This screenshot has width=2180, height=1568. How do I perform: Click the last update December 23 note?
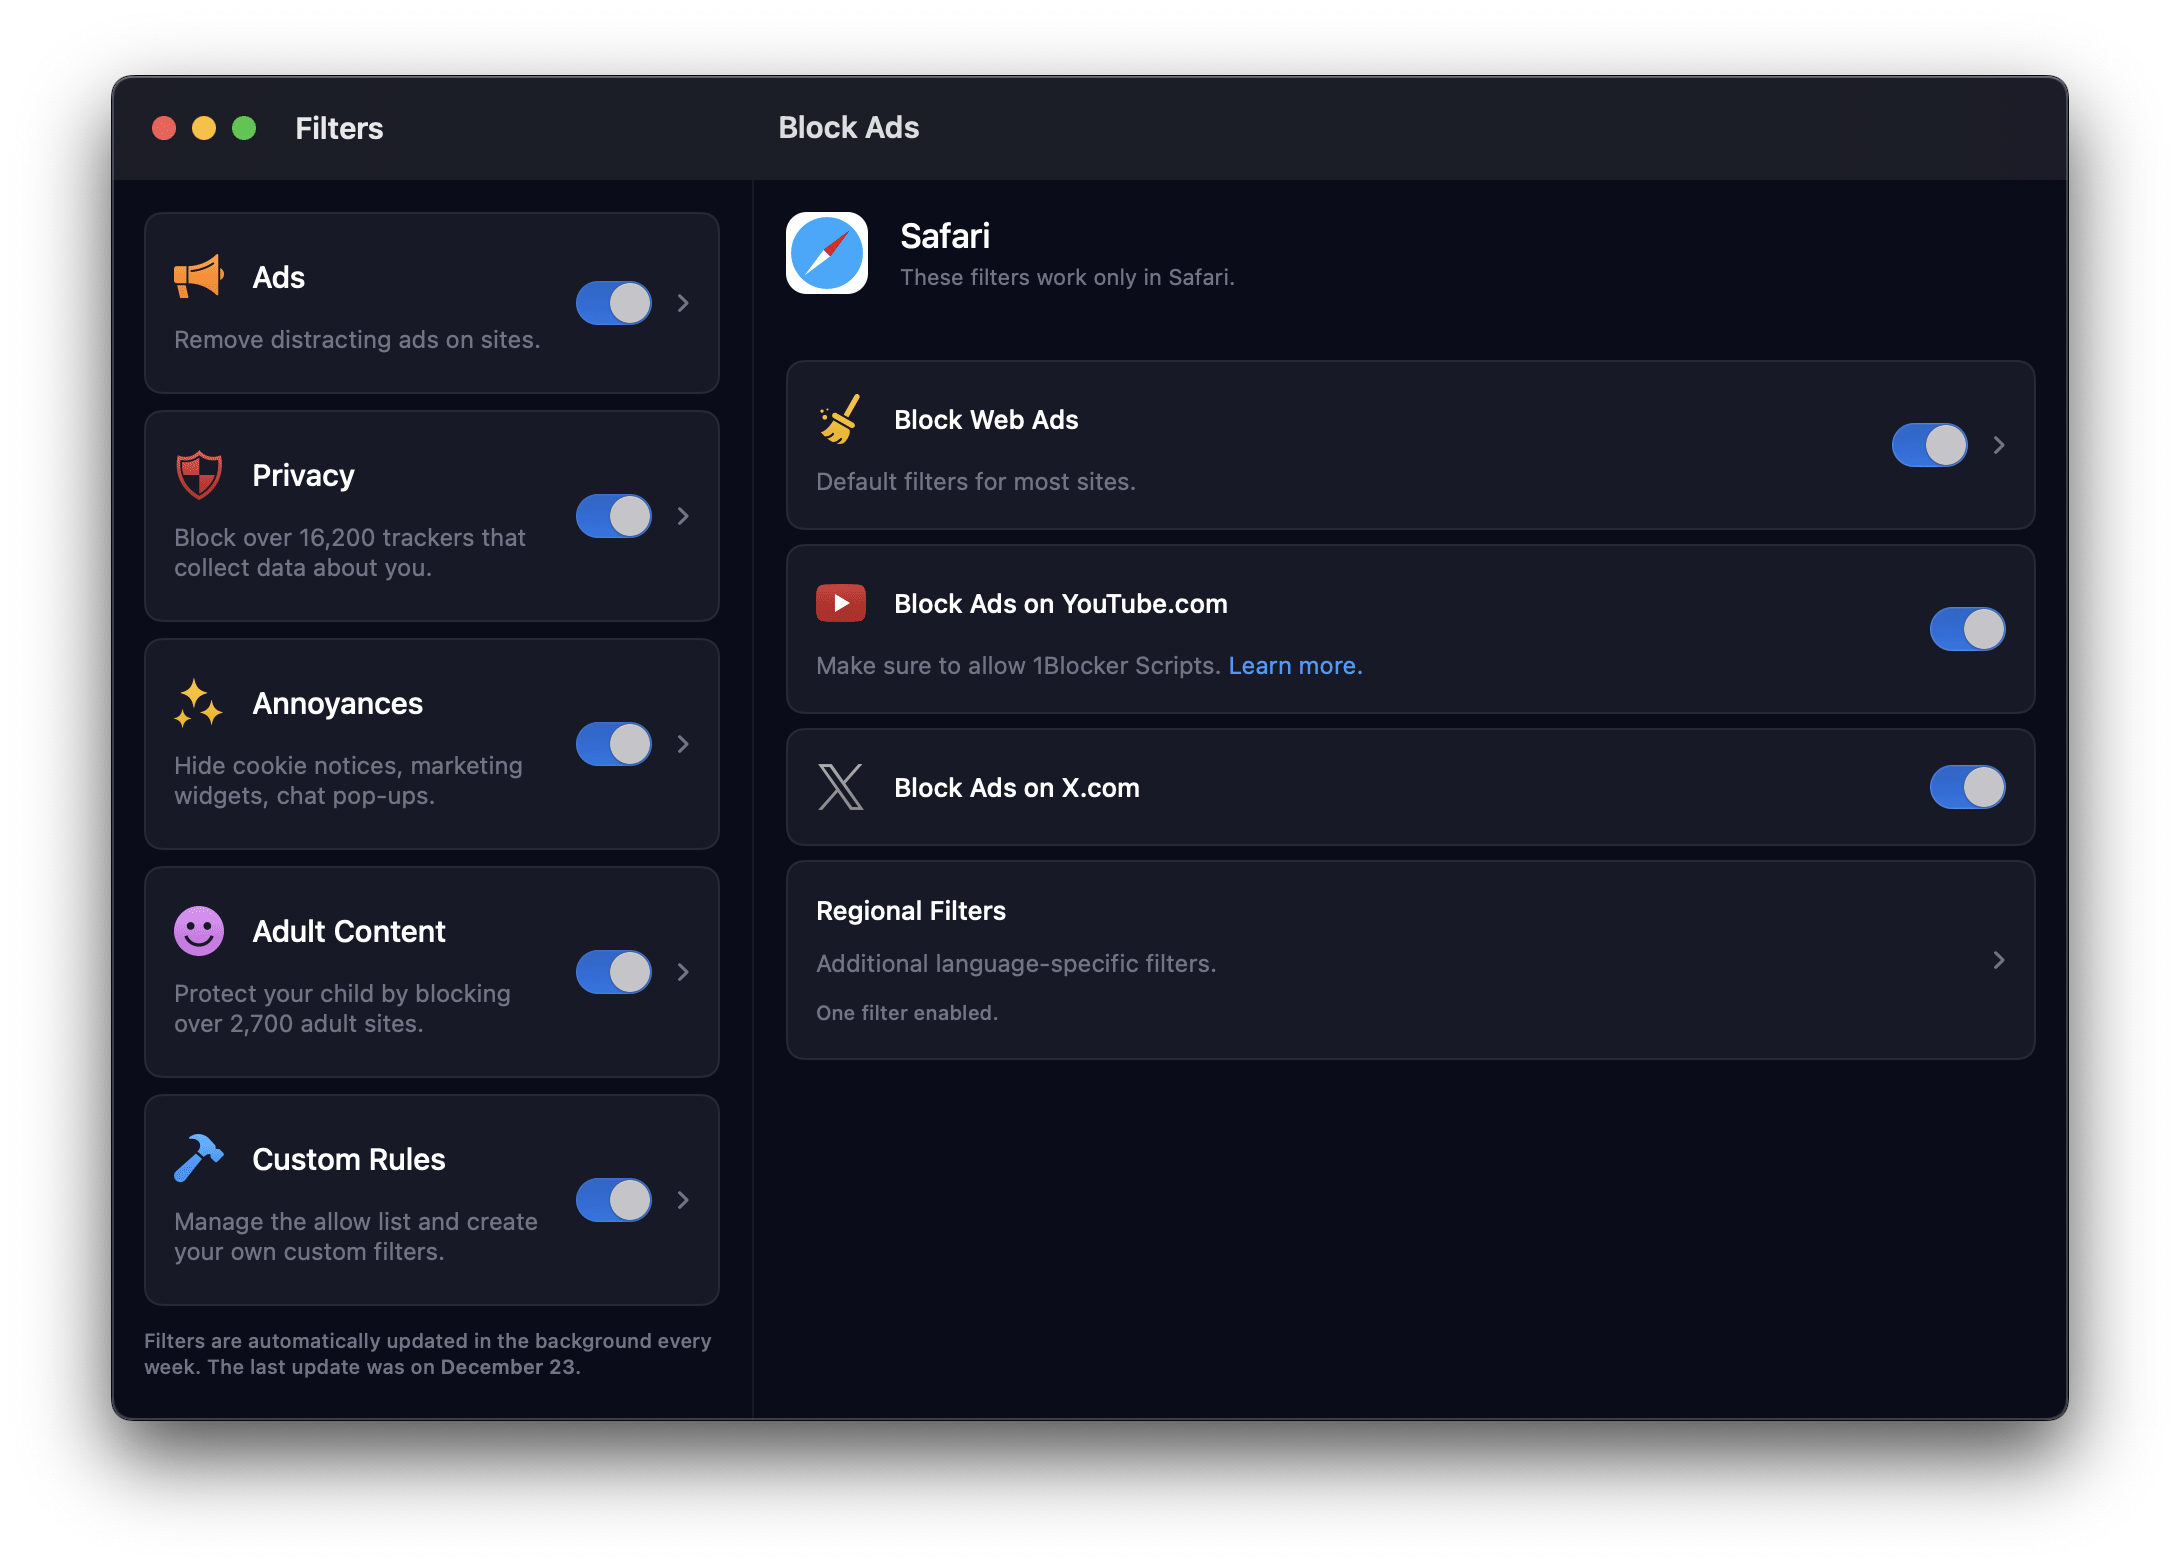[428, 1353]
